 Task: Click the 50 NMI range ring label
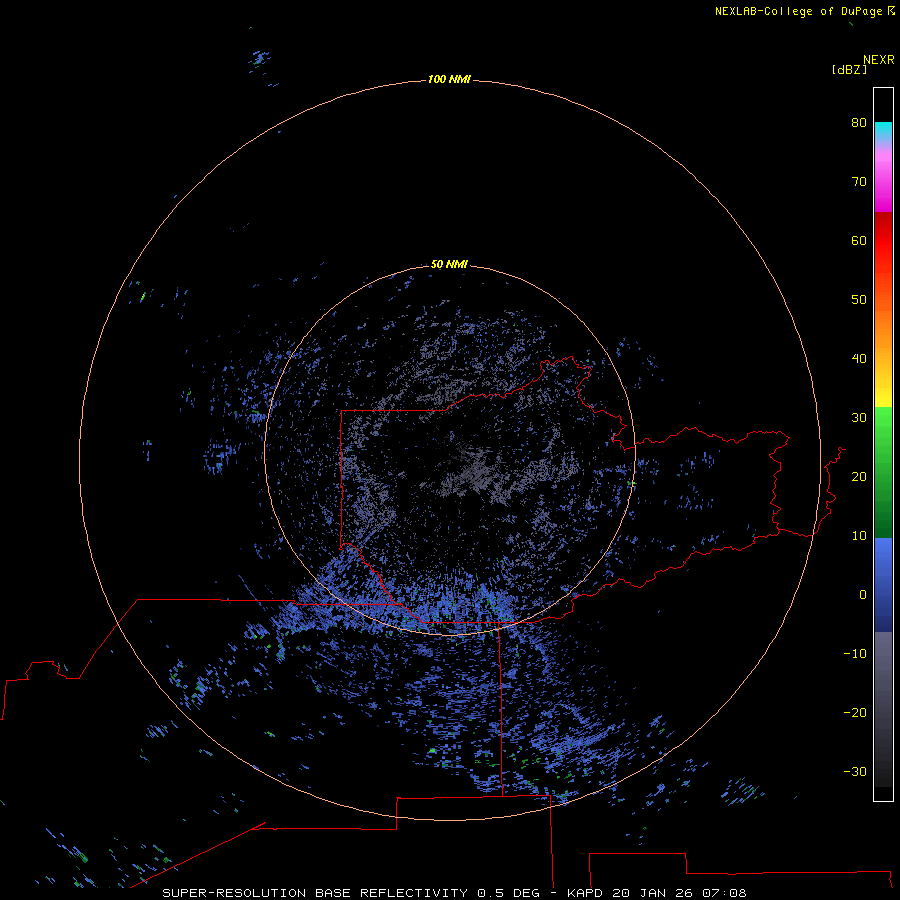coord(449,264)
